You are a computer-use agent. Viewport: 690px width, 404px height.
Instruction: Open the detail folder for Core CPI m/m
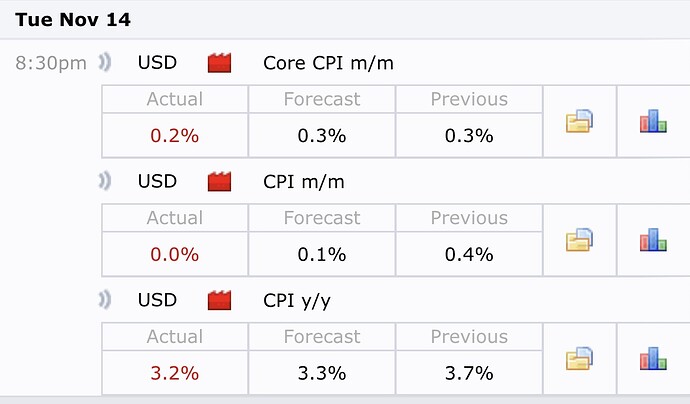[x=580, y=122]
